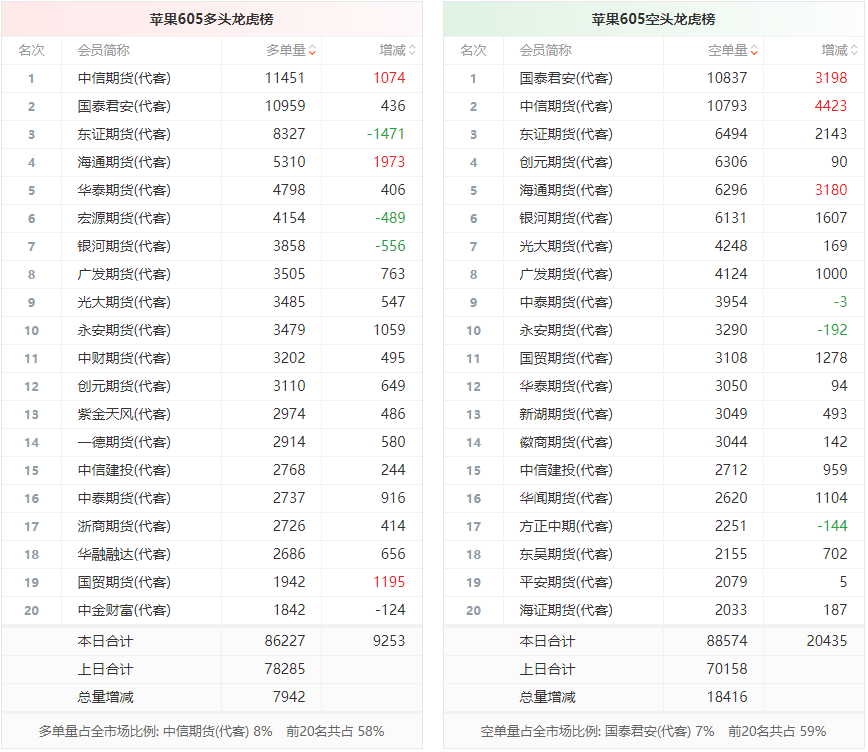Select 银河期货(代客) in short ranking
Screen dimensions: 868x752
pyautogui.click(x=566, y=218)
